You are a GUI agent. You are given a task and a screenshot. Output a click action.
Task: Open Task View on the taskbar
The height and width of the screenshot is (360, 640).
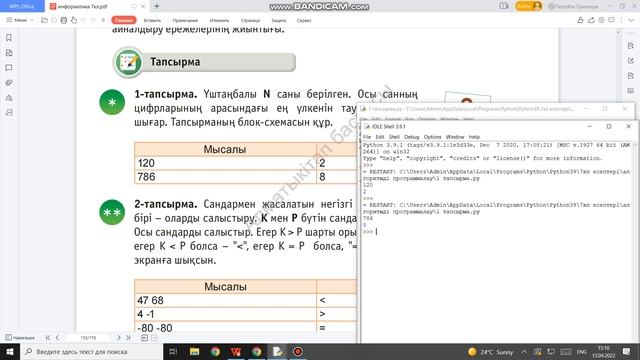coord(173,351)
